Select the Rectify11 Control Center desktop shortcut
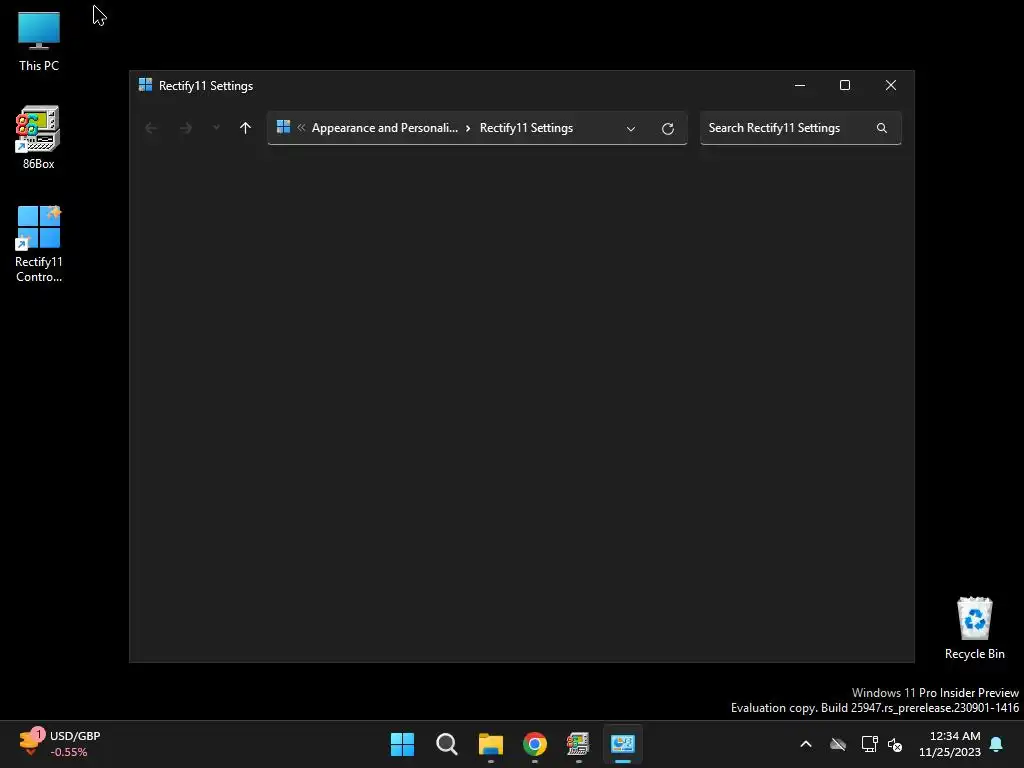 pos(39,244)
